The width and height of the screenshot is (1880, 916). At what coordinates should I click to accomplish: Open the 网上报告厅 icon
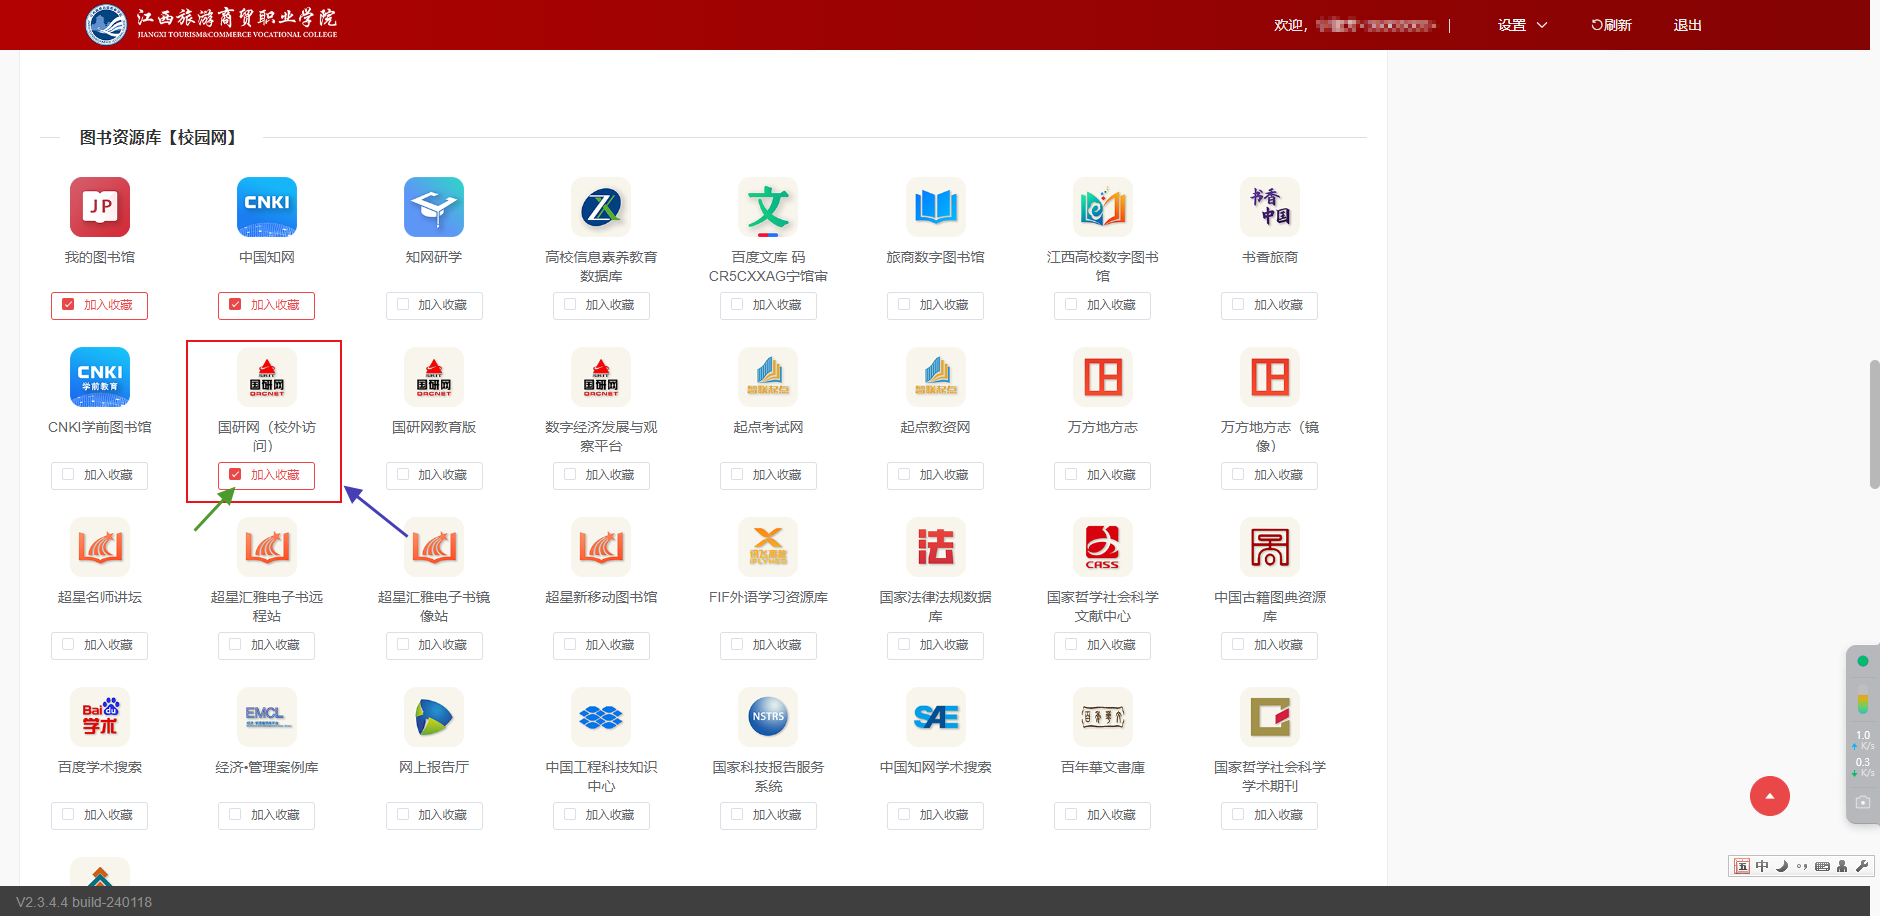(x=434, y=717)
